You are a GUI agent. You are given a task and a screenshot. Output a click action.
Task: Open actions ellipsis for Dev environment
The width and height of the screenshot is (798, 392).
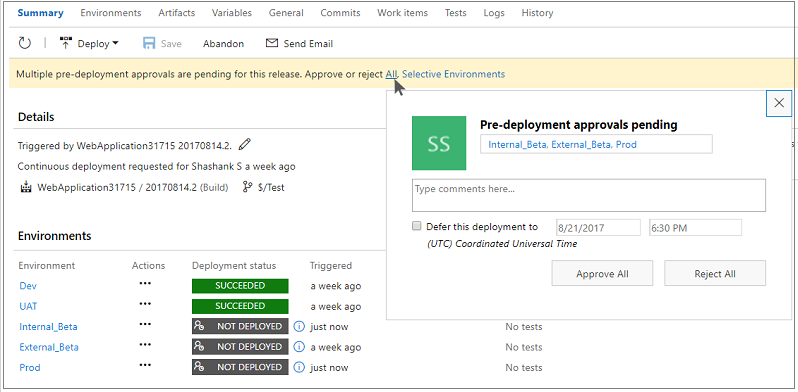[x=145, y=283]
